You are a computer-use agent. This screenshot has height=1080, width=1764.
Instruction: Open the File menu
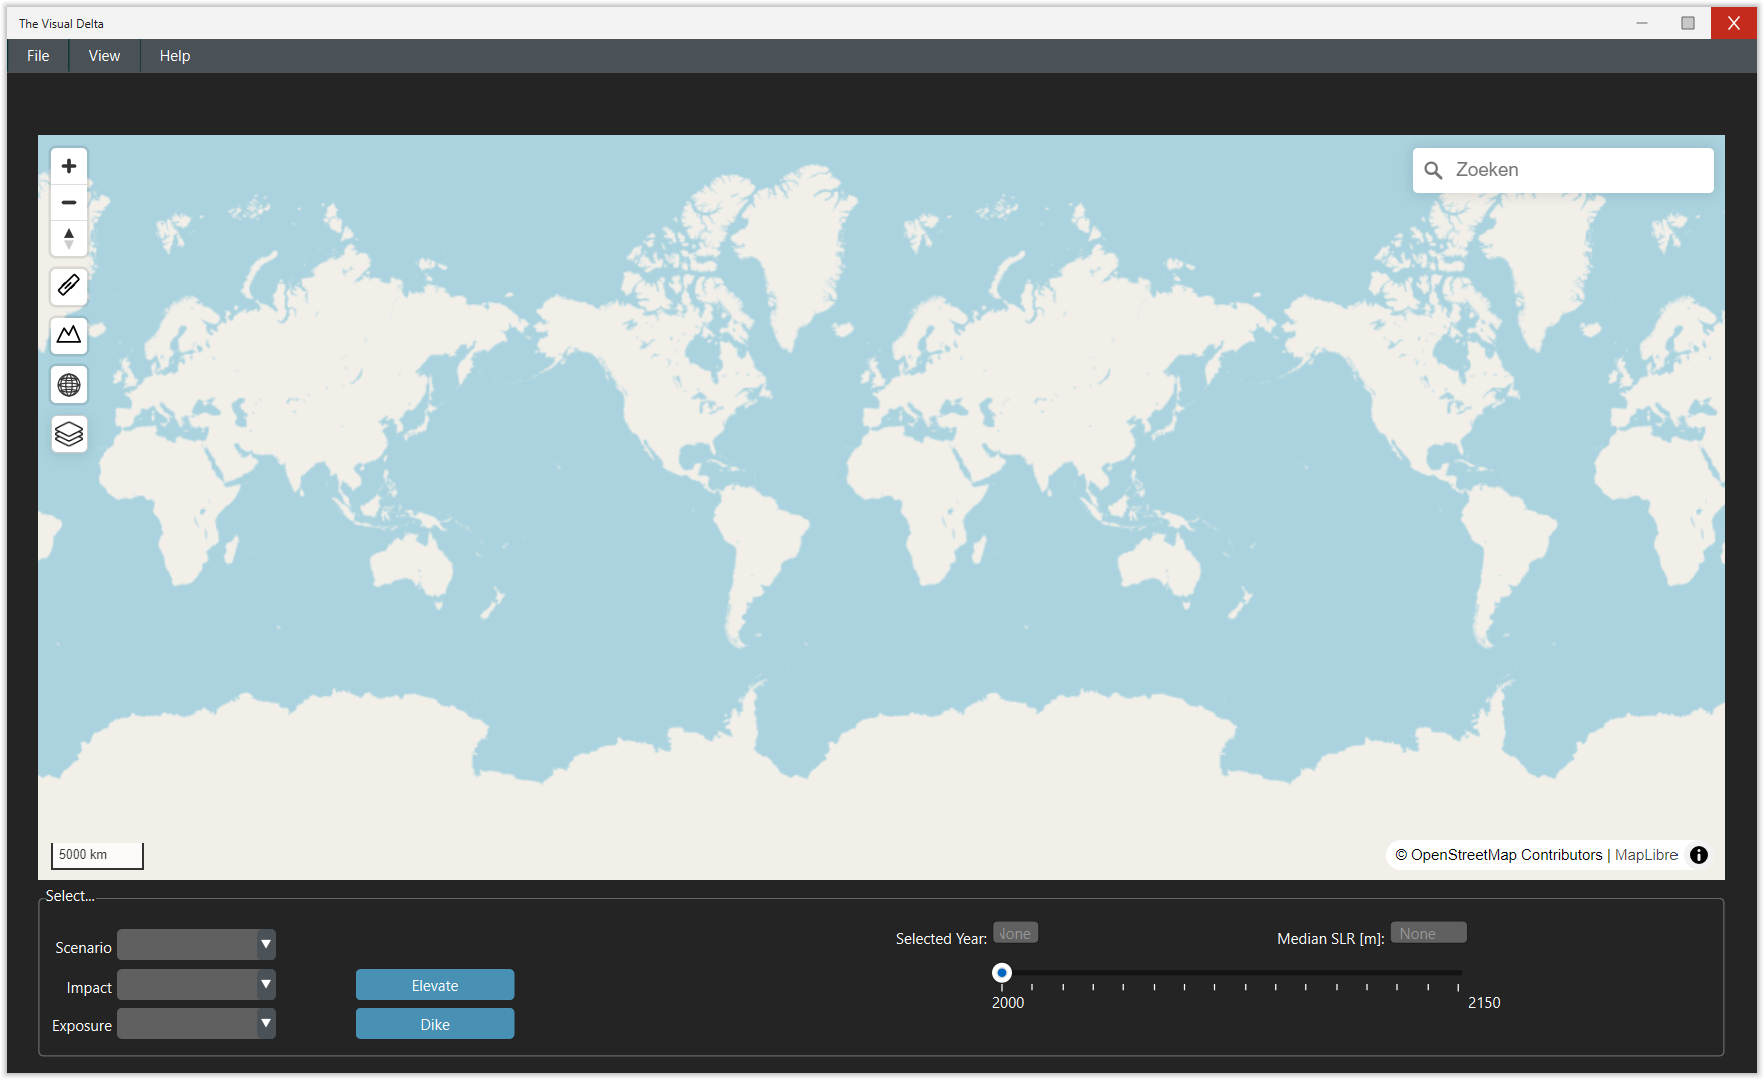click(38, 56)
